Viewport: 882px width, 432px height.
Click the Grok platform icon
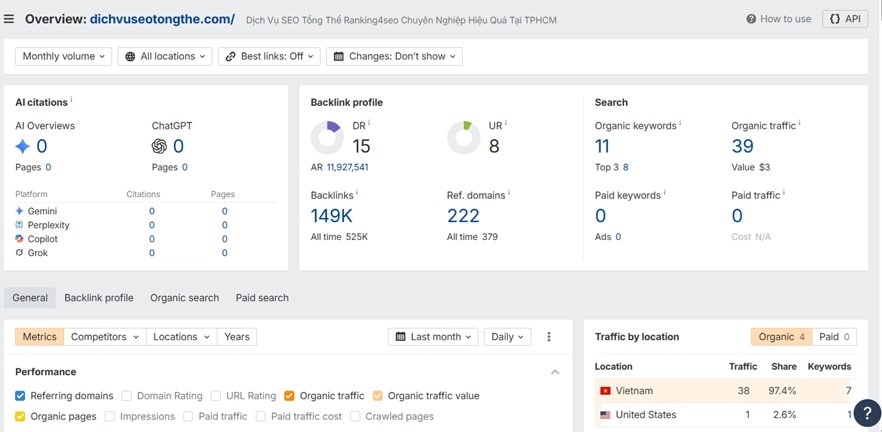tap(20, 253)
